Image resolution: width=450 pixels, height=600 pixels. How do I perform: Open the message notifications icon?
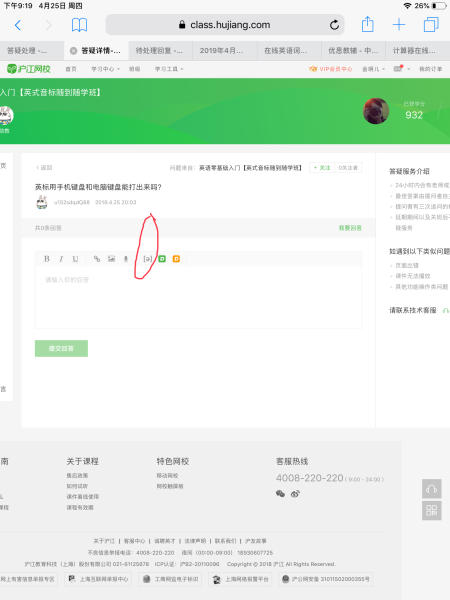click(x=398, y=68)
